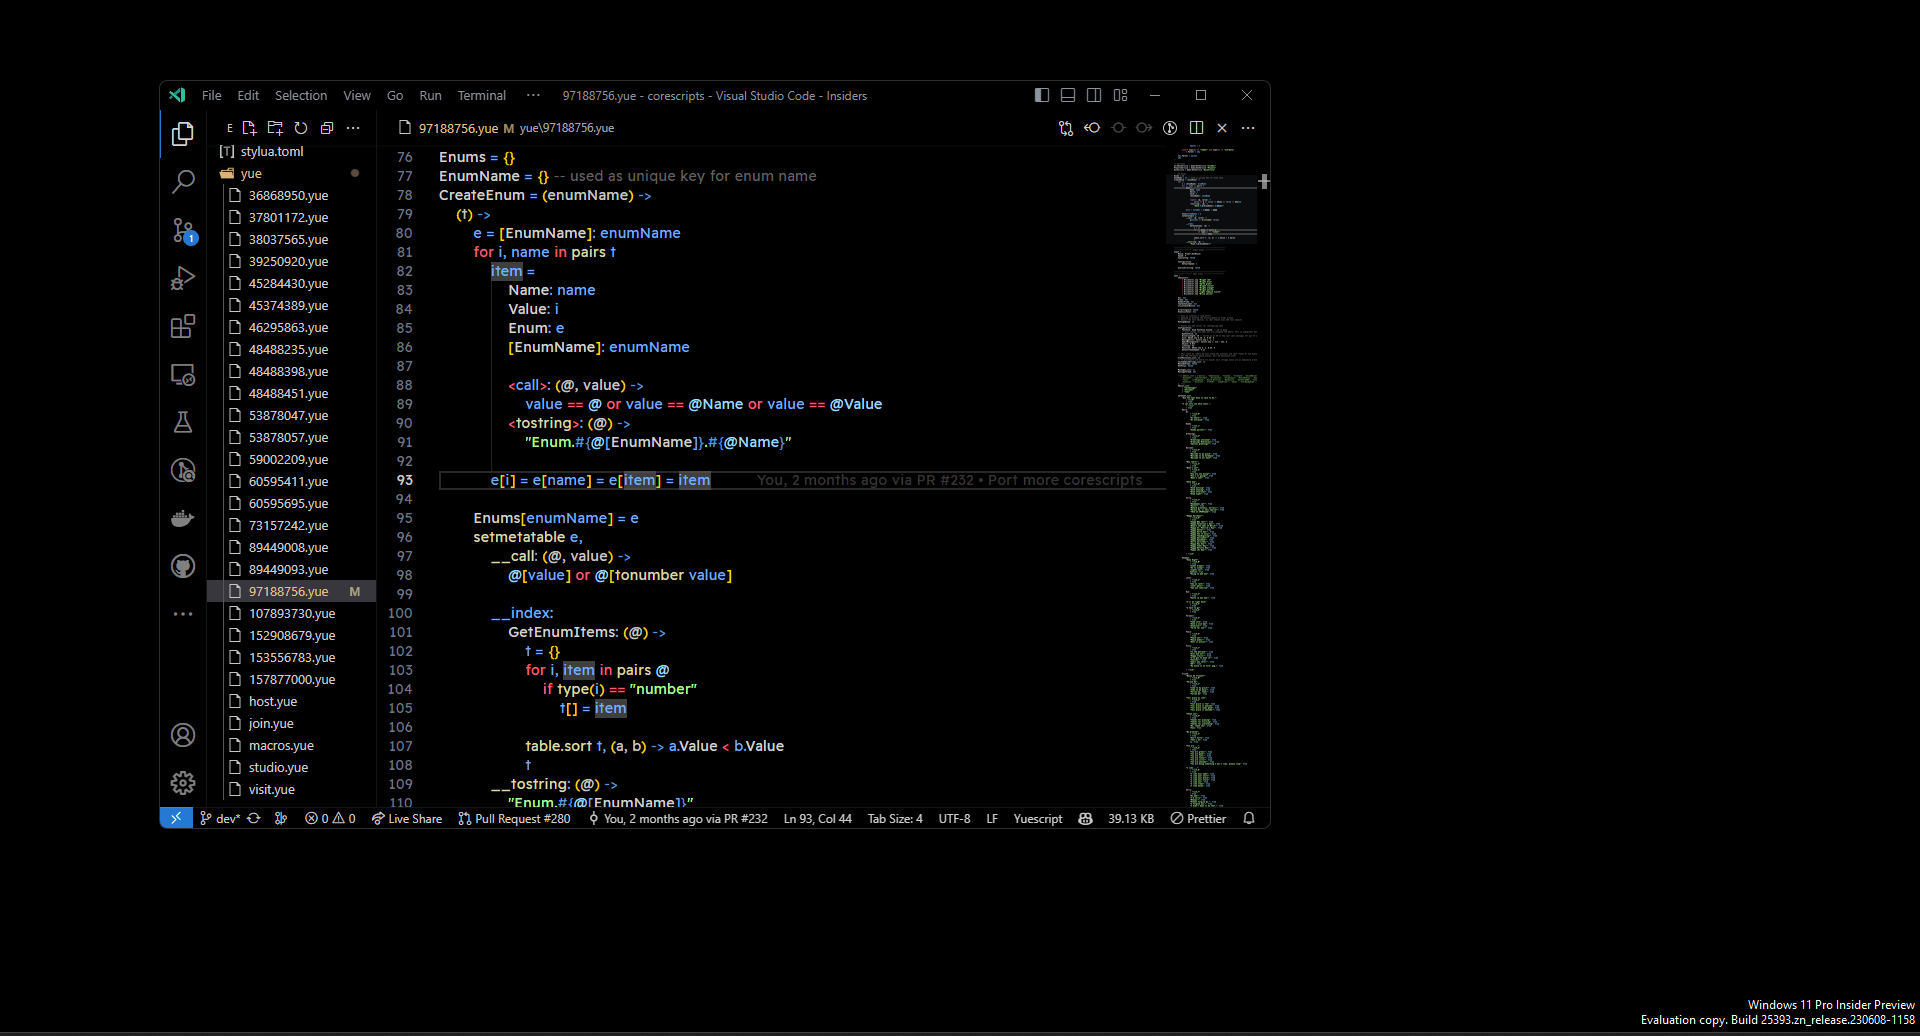The image size is (1920, 1036).
Task: Open the GitHub view in the sidebar
Action: [183, 566]
